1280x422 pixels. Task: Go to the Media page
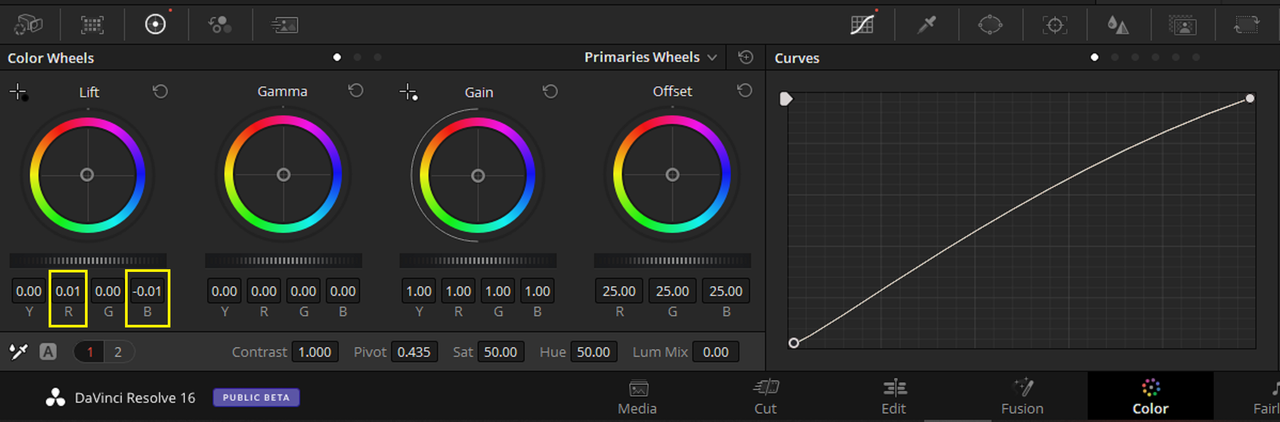[x=638, y=397]
